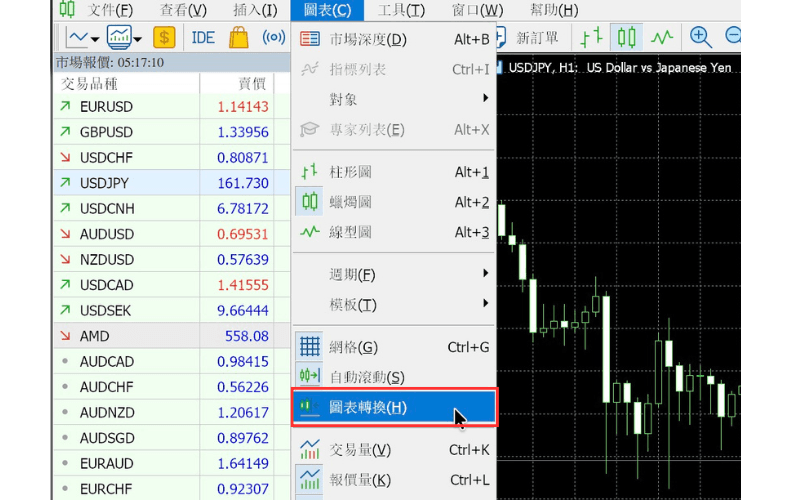Click the 市場深度 menu icon
The width and height of the screenshot is (800, 500).
[x=310, y=39]
